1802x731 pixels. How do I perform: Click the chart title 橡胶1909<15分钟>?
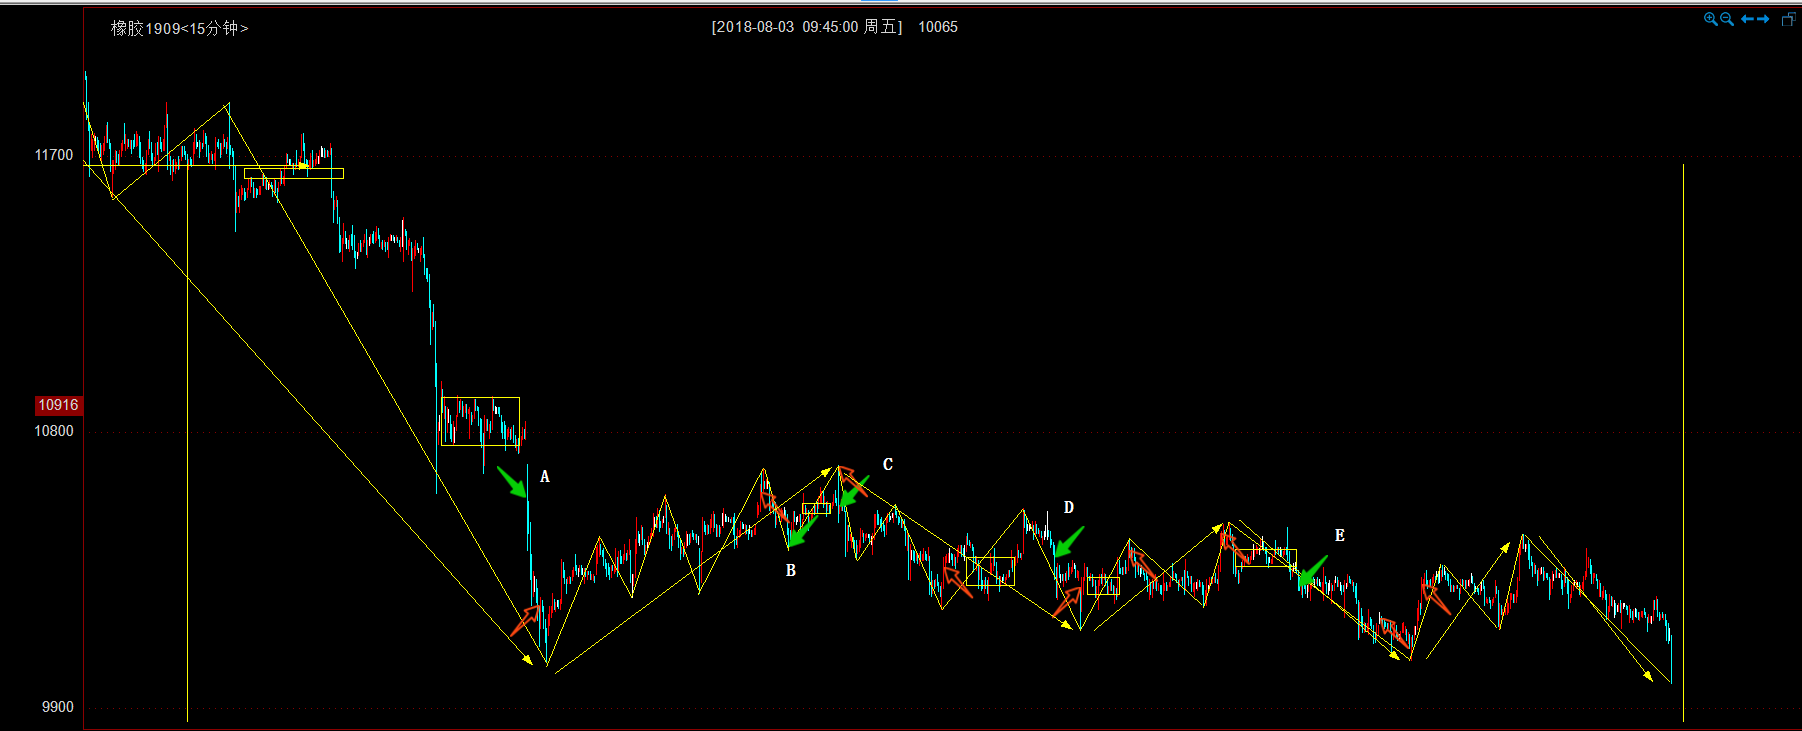click(179, 28)
